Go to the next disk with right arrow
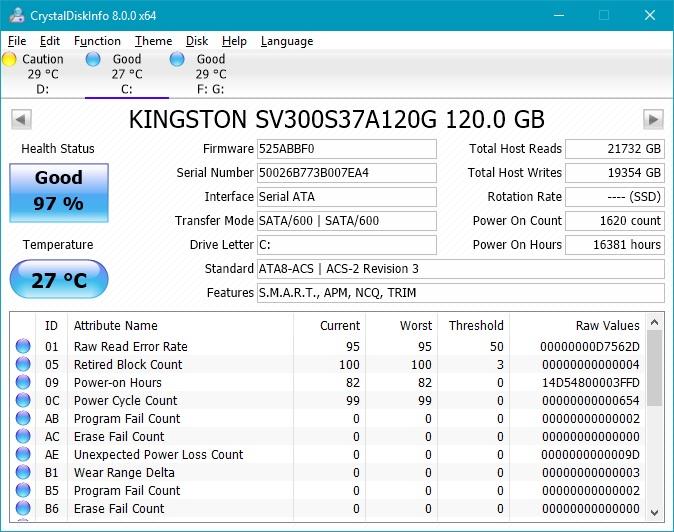 click(x=653, y=119)
